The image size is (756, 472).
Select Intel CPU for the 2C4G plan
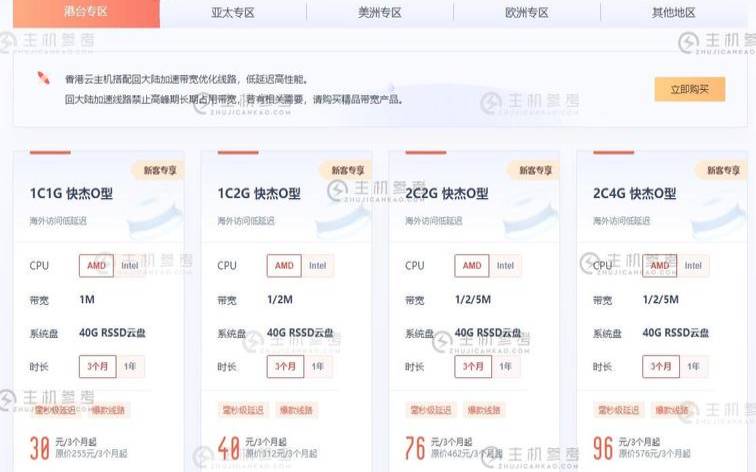pyautogui.click(x=693, y=266)
